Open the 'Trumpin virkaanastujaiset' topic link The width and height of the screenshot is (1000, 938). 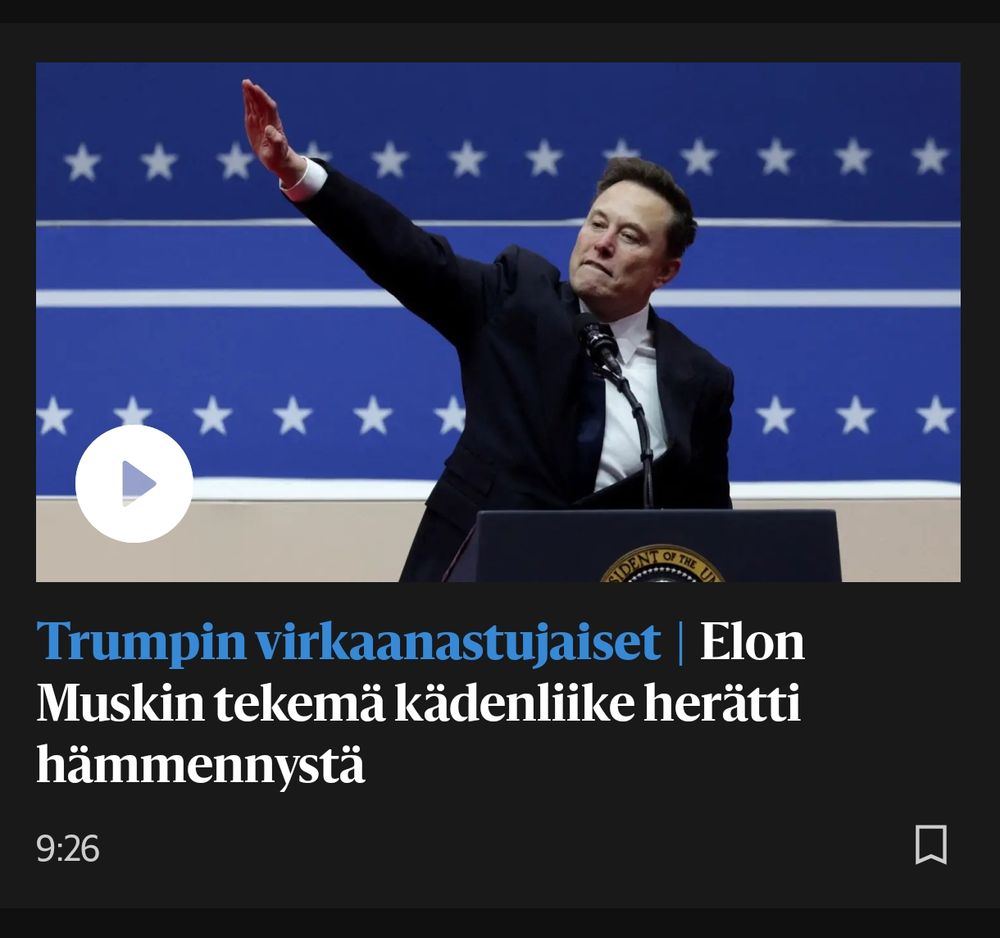[x=348, y=641]
